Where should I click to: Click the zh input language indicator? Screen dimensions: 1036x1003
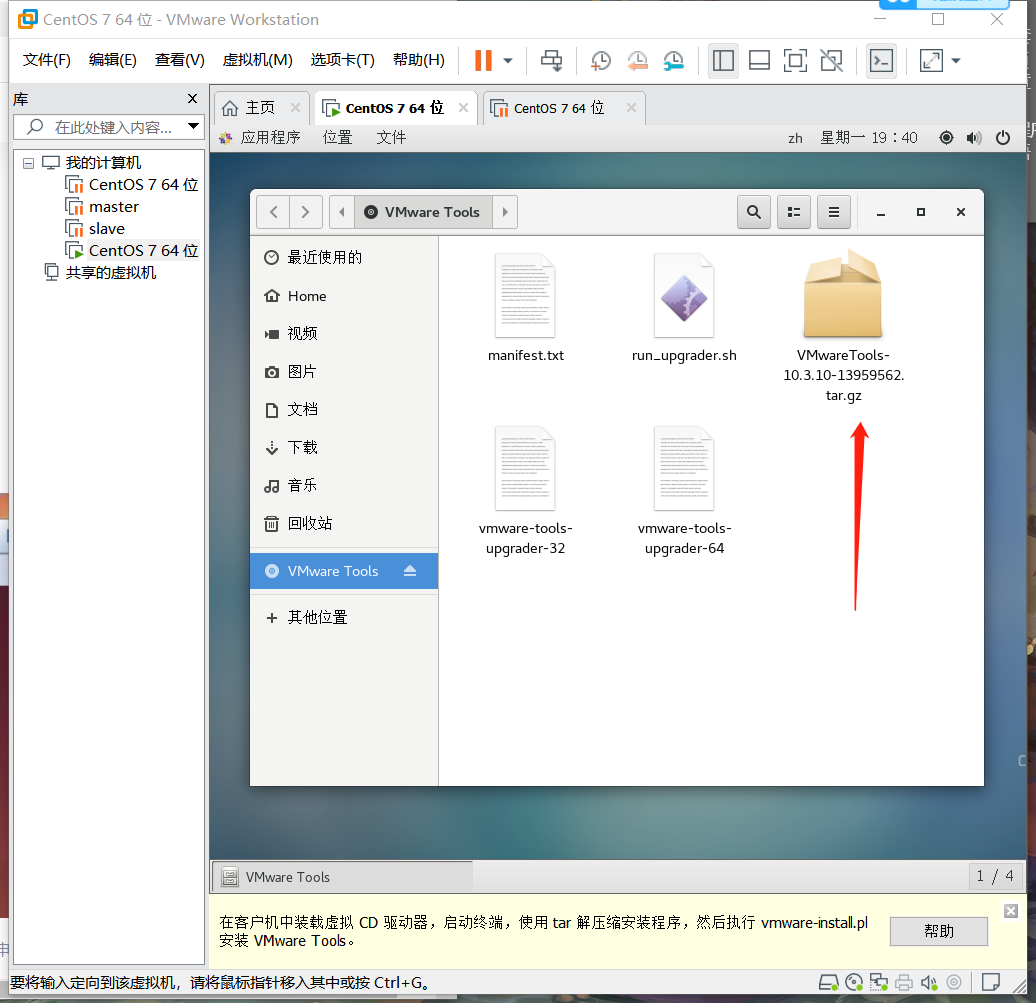tap(795, 138)
